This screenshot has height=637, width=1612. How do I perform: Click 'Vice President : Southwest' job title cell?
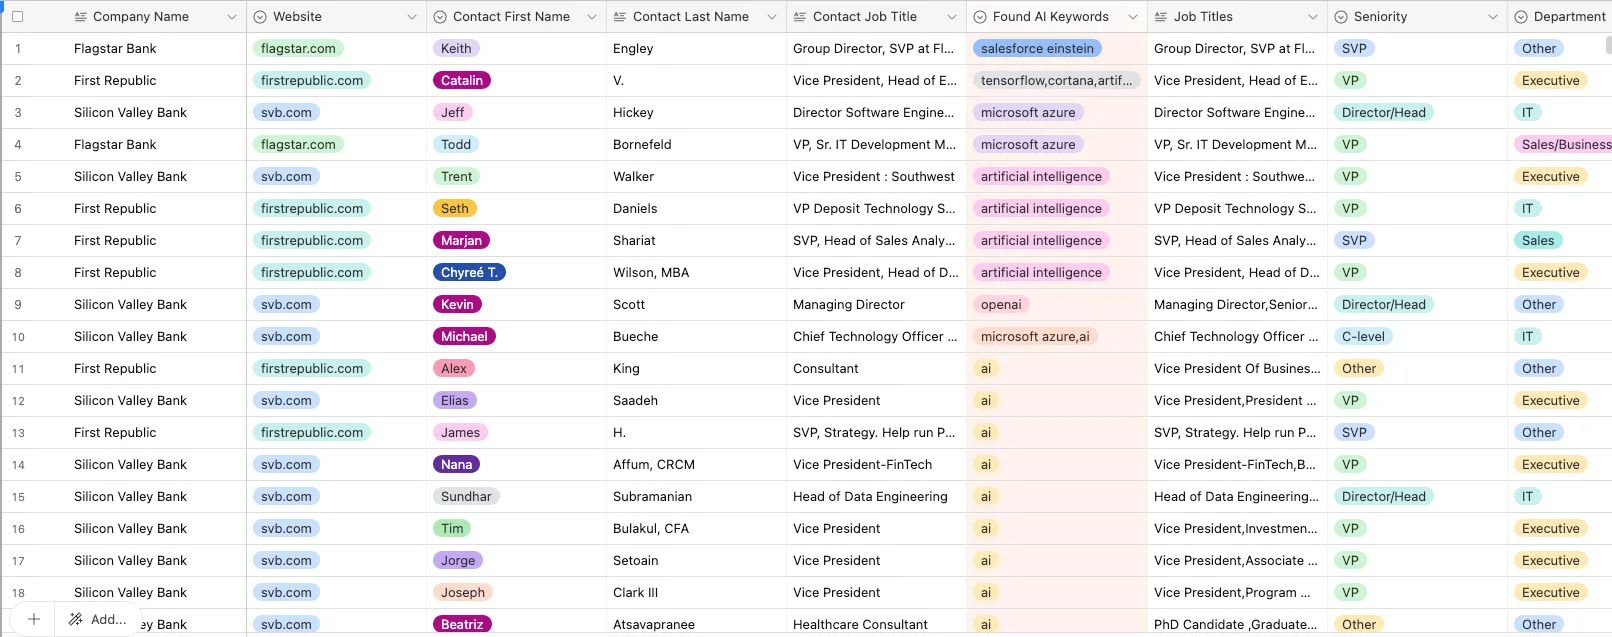click(874, 176)
